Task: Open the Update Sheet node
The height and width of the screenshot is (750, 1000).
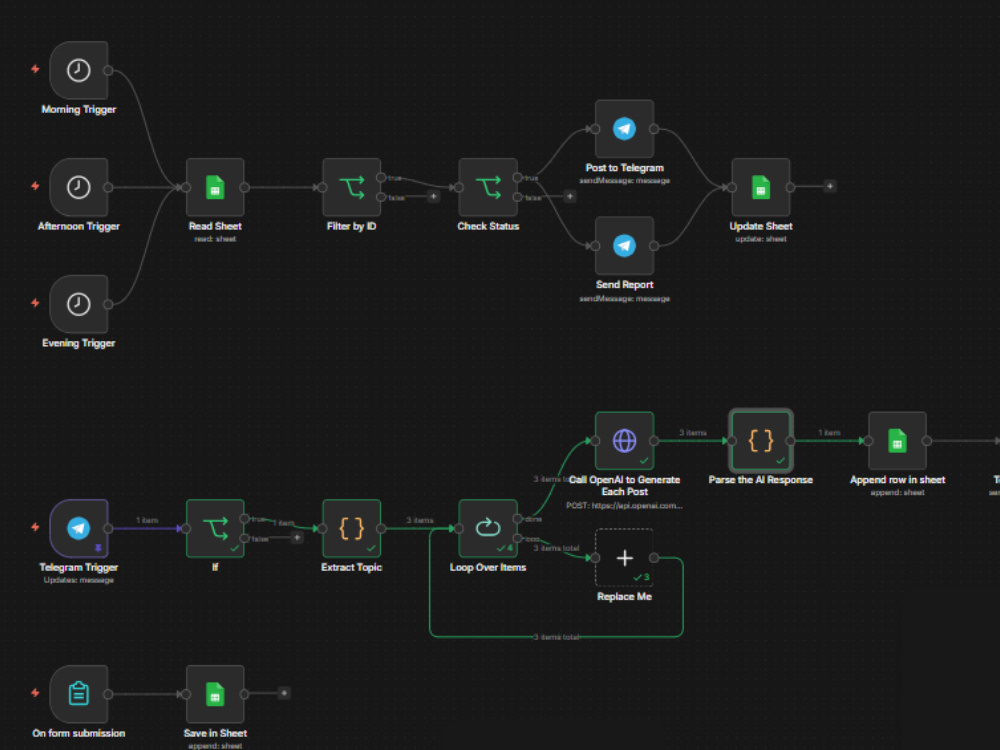Action: pyautogui.click(x=761, y=187)
